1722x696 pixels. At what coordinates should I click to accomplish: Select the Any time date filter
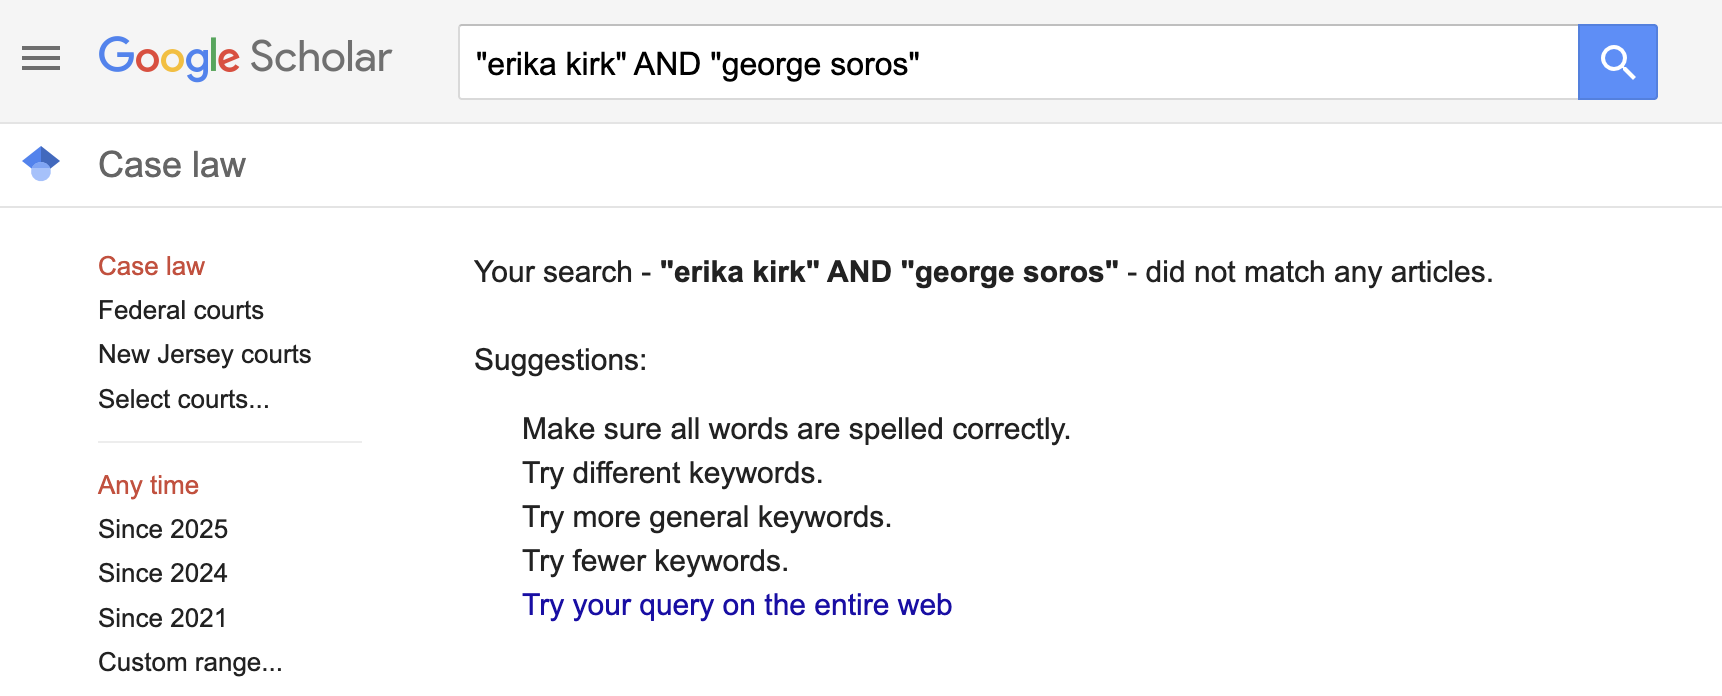coord(148,485)
